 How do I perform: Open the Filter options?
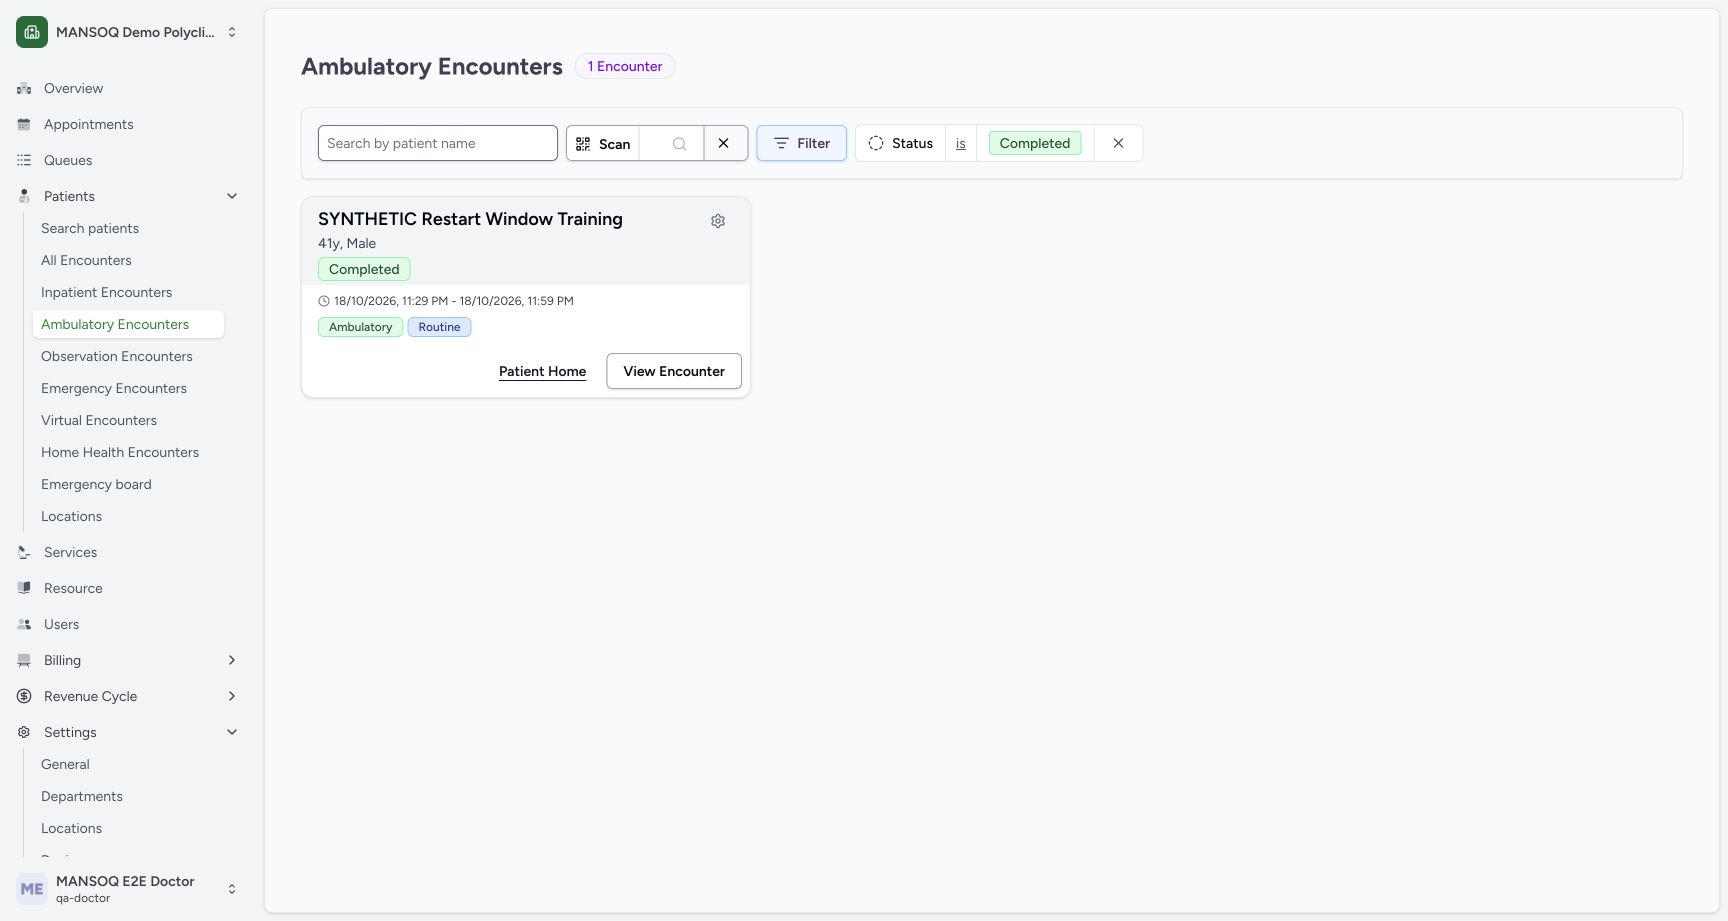click(x=801, y=143)
